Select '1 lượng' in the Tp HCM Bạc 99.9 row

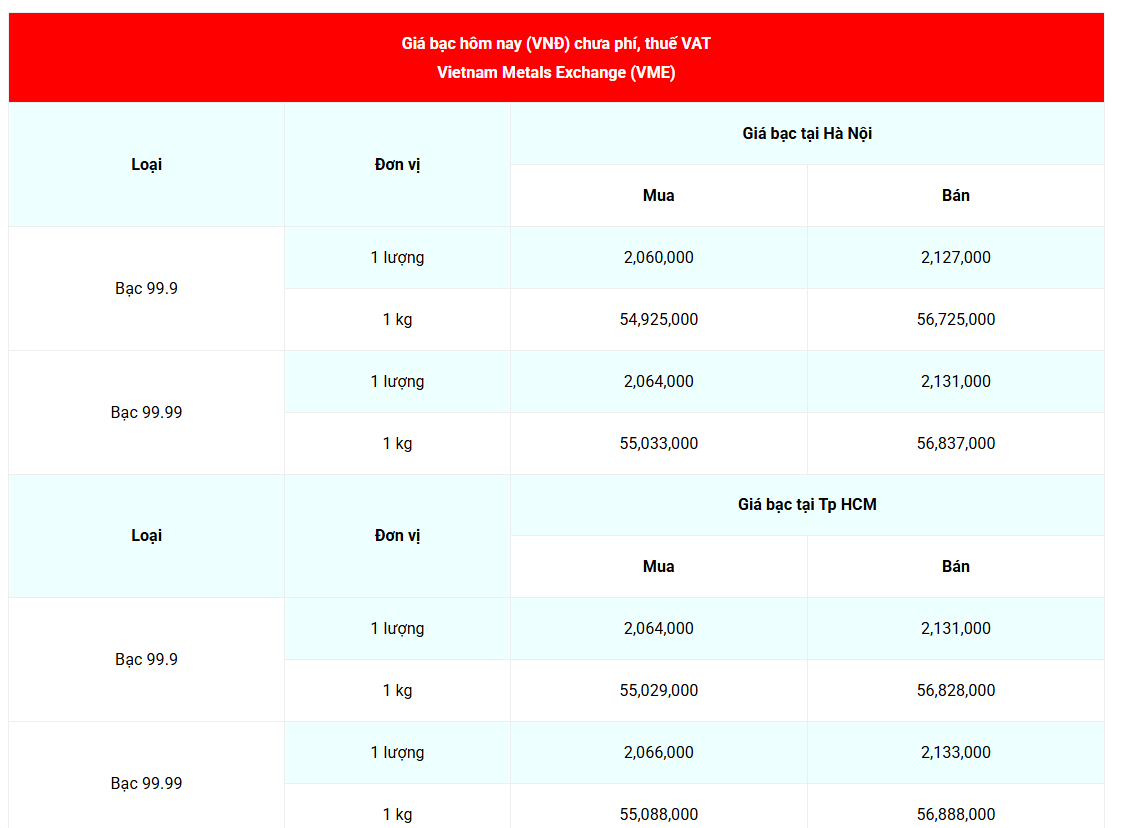(x=397, y=628)
